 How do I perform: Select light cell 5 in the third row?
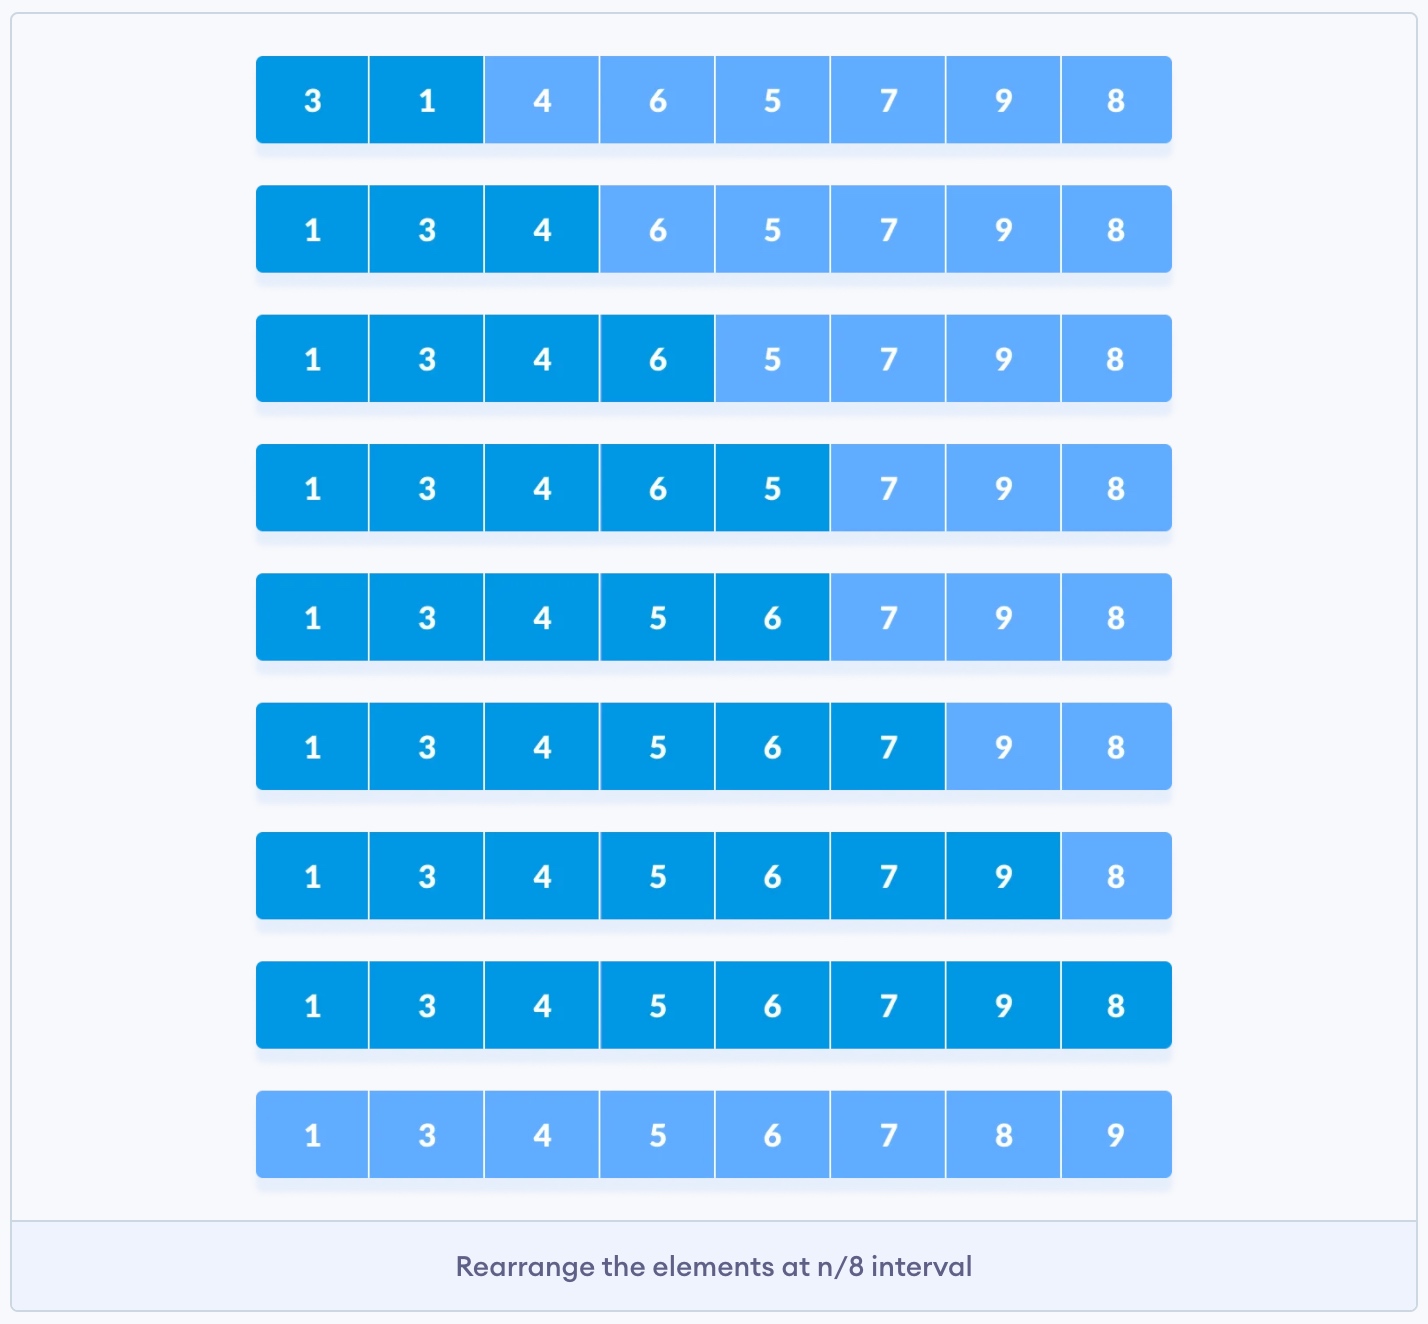coord(772,359)
